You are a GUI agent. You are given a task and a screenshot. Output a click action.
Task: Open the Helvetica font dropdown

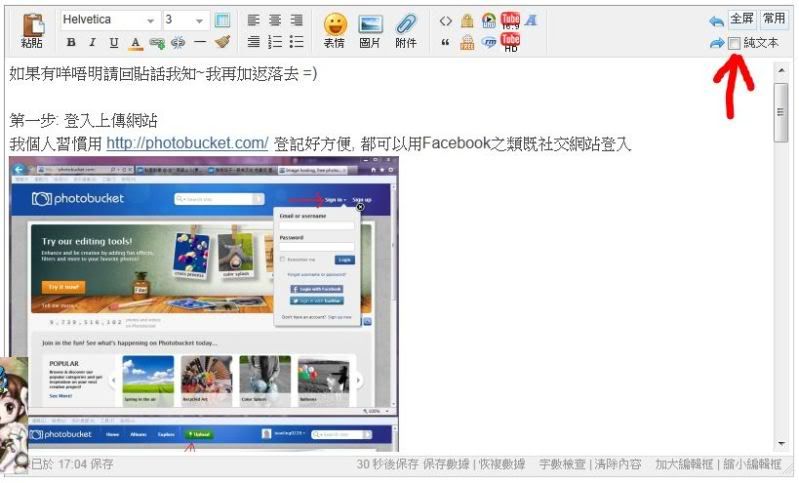click(x=110, y=20)
